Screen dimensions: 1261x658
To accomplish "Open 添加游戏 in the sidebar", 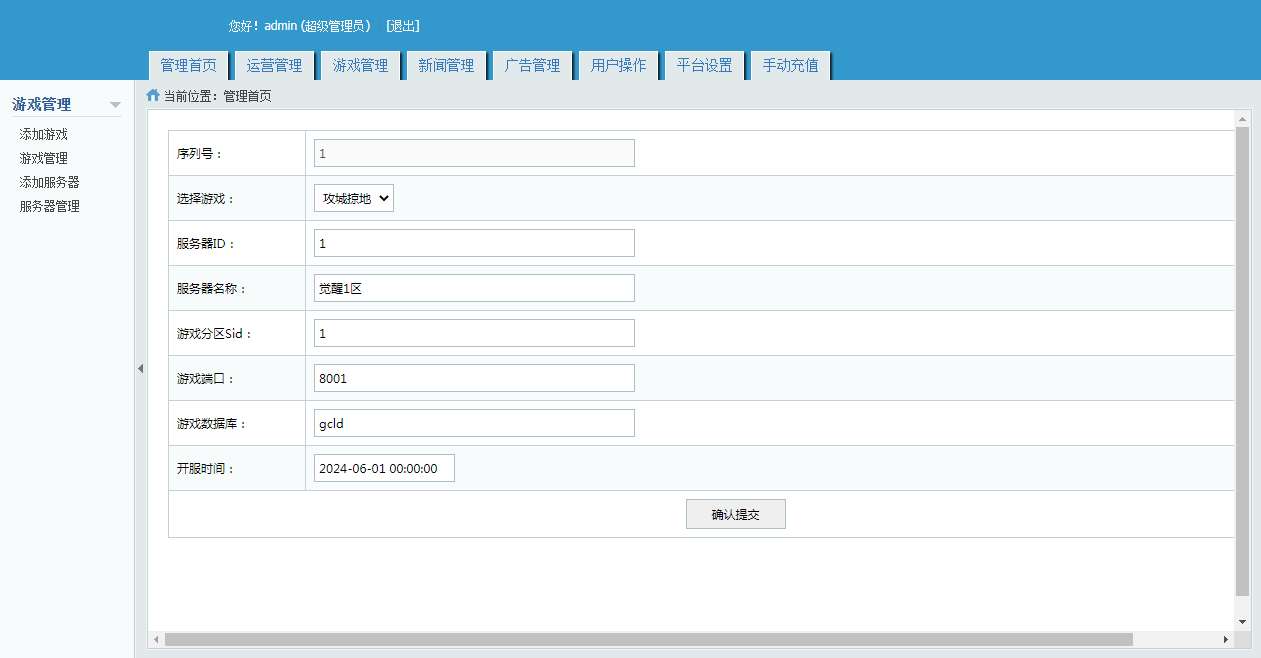I will pos(44,134).
